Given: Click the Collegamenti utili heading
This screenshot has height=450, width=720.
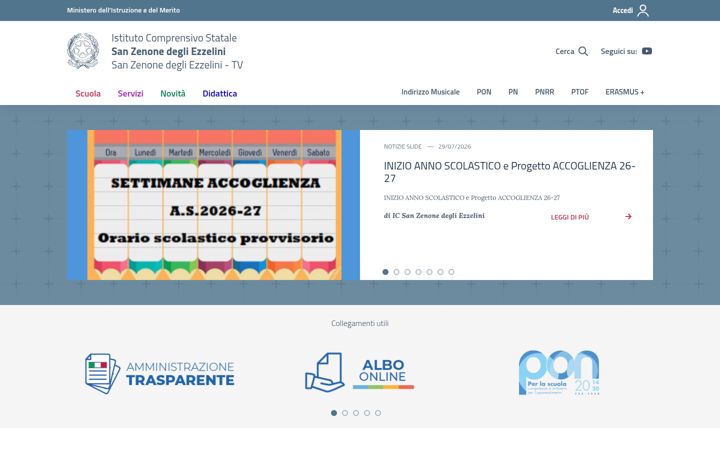Looking at the screenshot, I should pos(360,323).
